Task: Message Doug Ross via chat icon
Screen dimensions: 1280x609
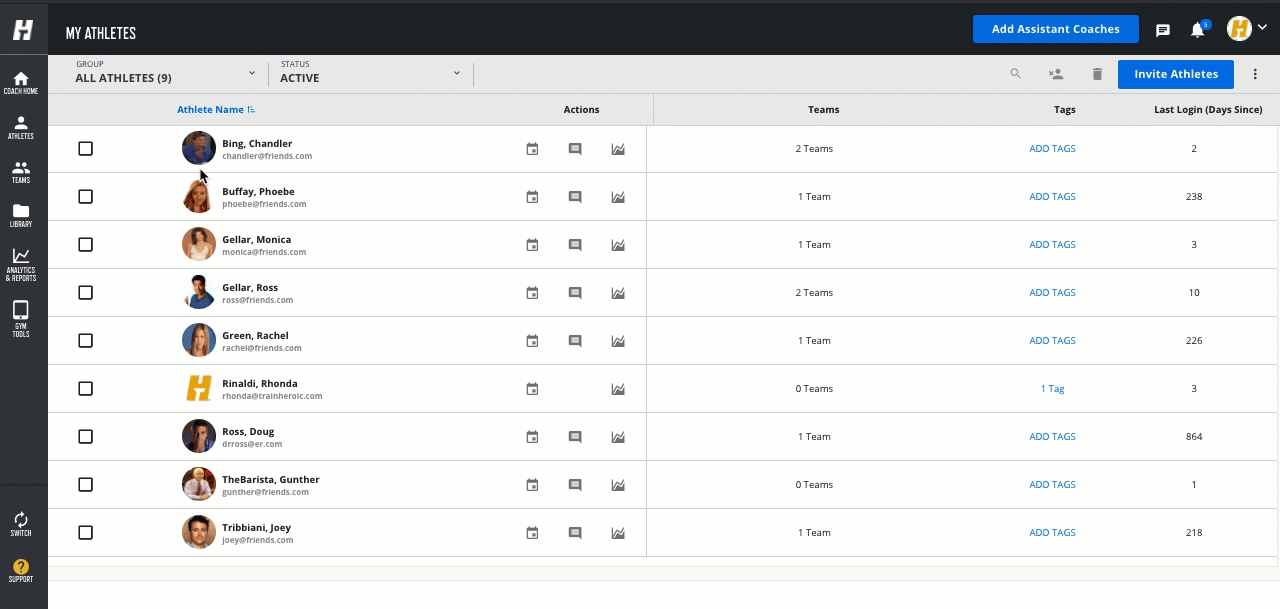Action: pyautogui.click(x=575, y=437)
